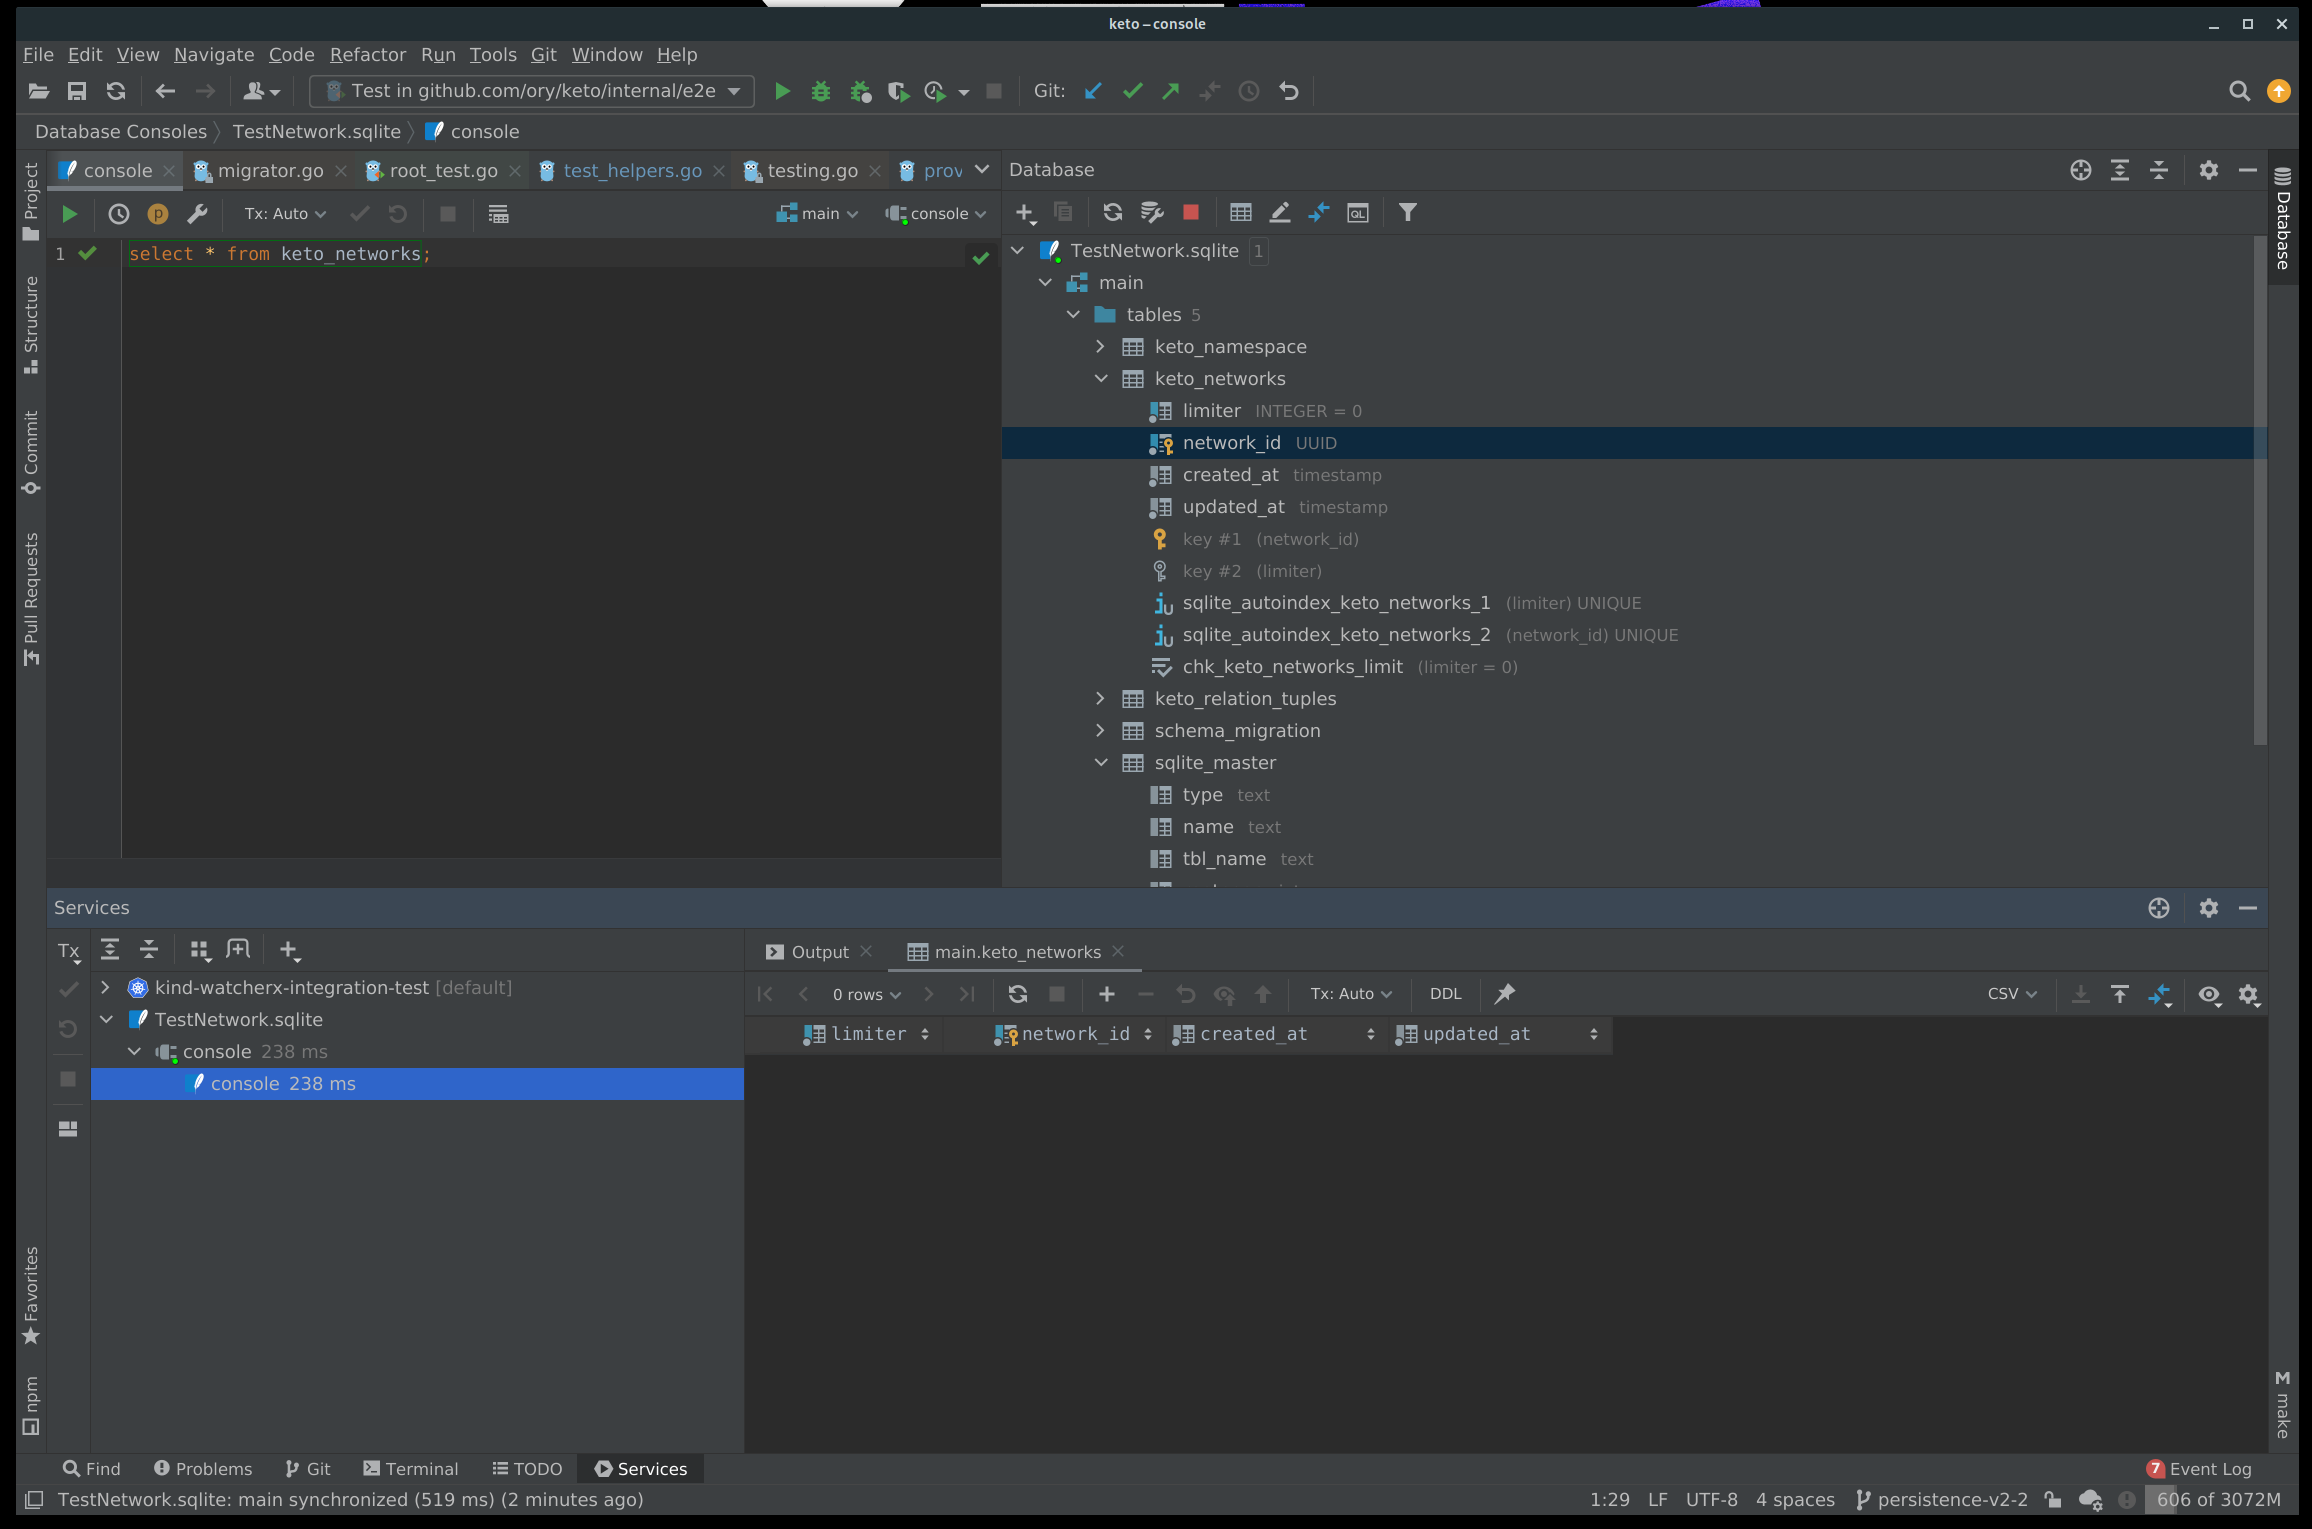Click the refresh data icon in results panel
This screenshot has height=1529, width=2312.
click(x=1017, y=991)
